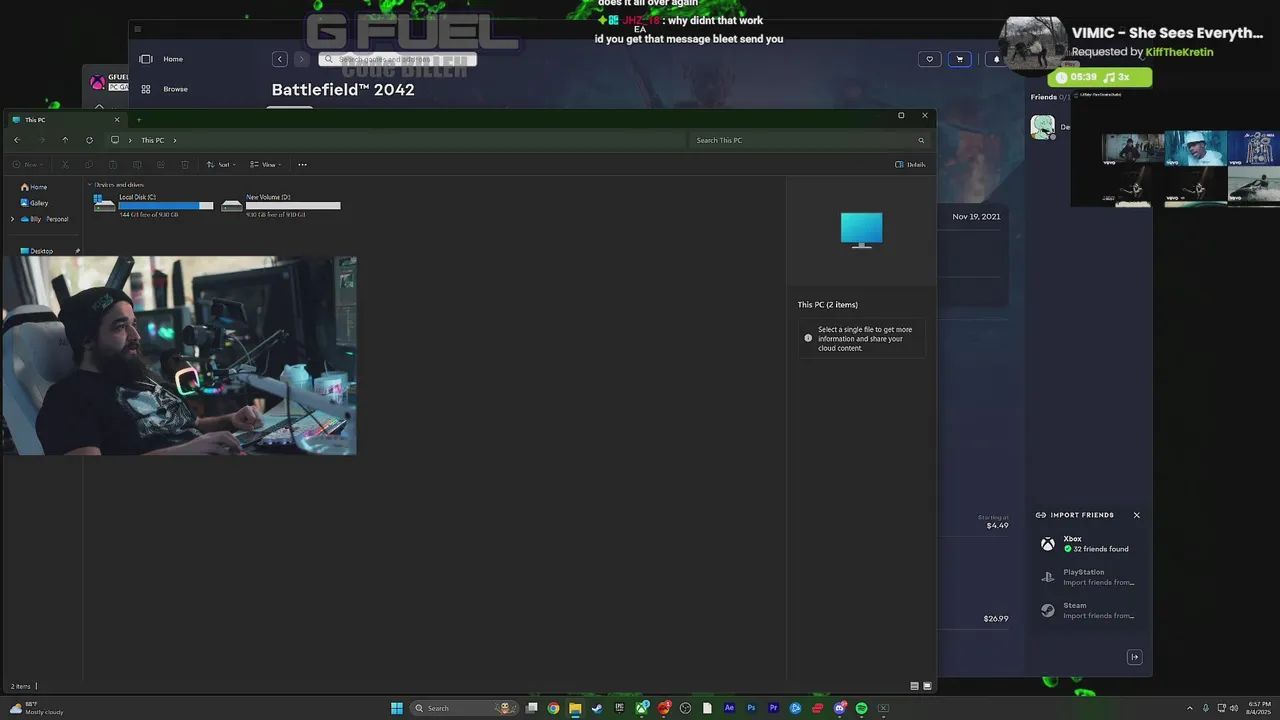Click the Rename toolbar icon
Image resolution: width=1280 pixels, height=720 pixels.
pos(137,165)
